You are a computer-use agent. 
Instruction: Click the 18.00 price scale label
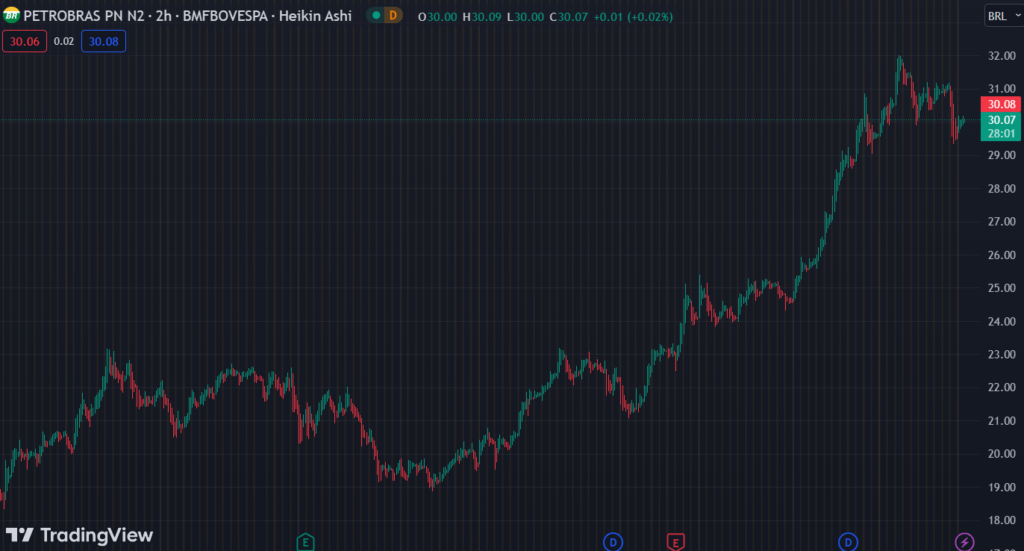coord(1002,520)
